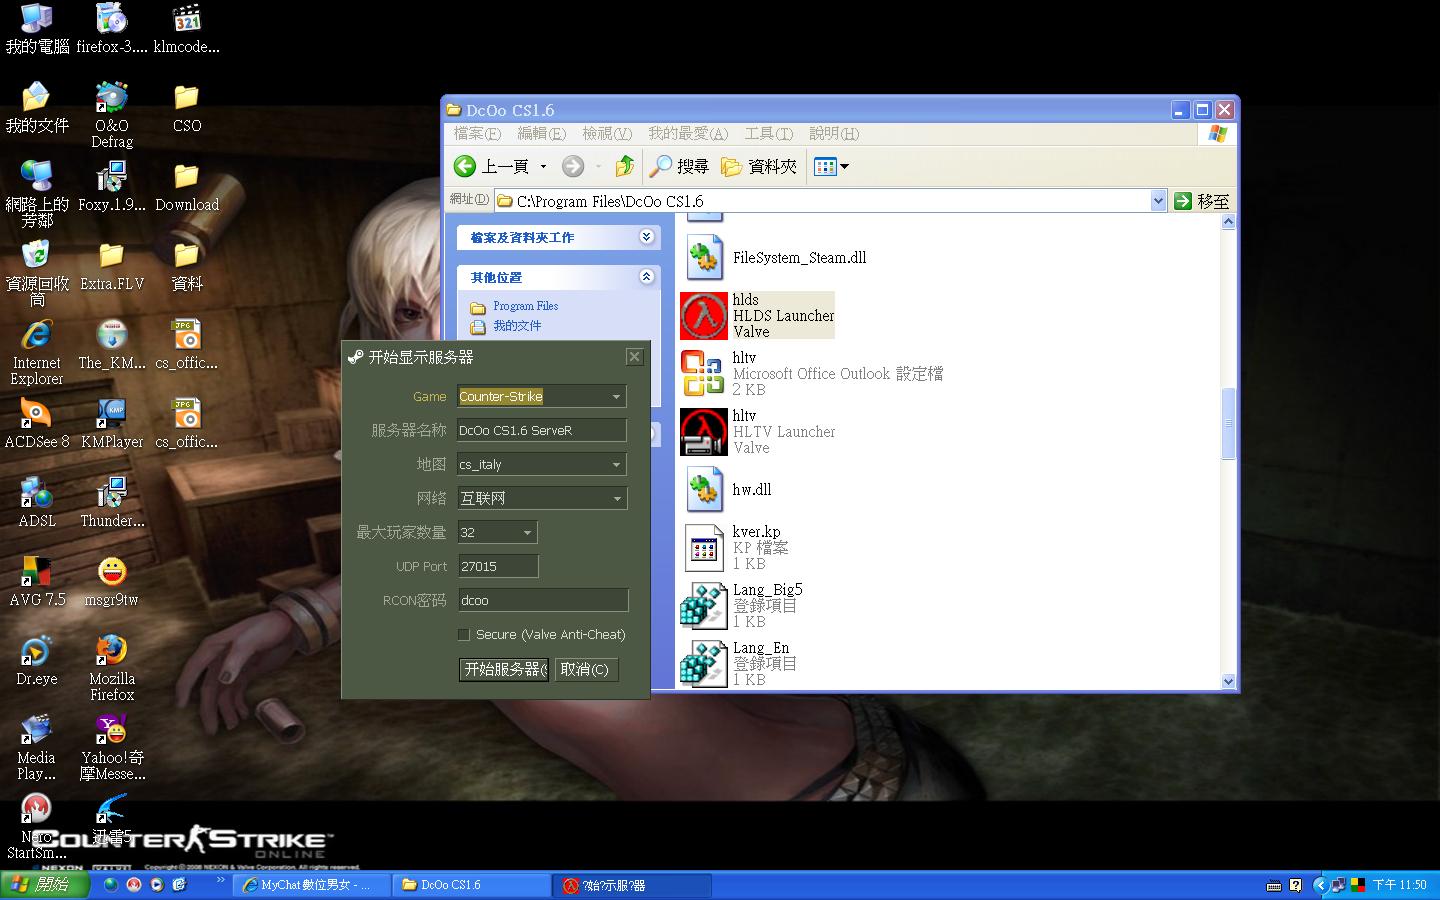
Task: Click the Explorer Forward arrow button
Action: point(573,166)
